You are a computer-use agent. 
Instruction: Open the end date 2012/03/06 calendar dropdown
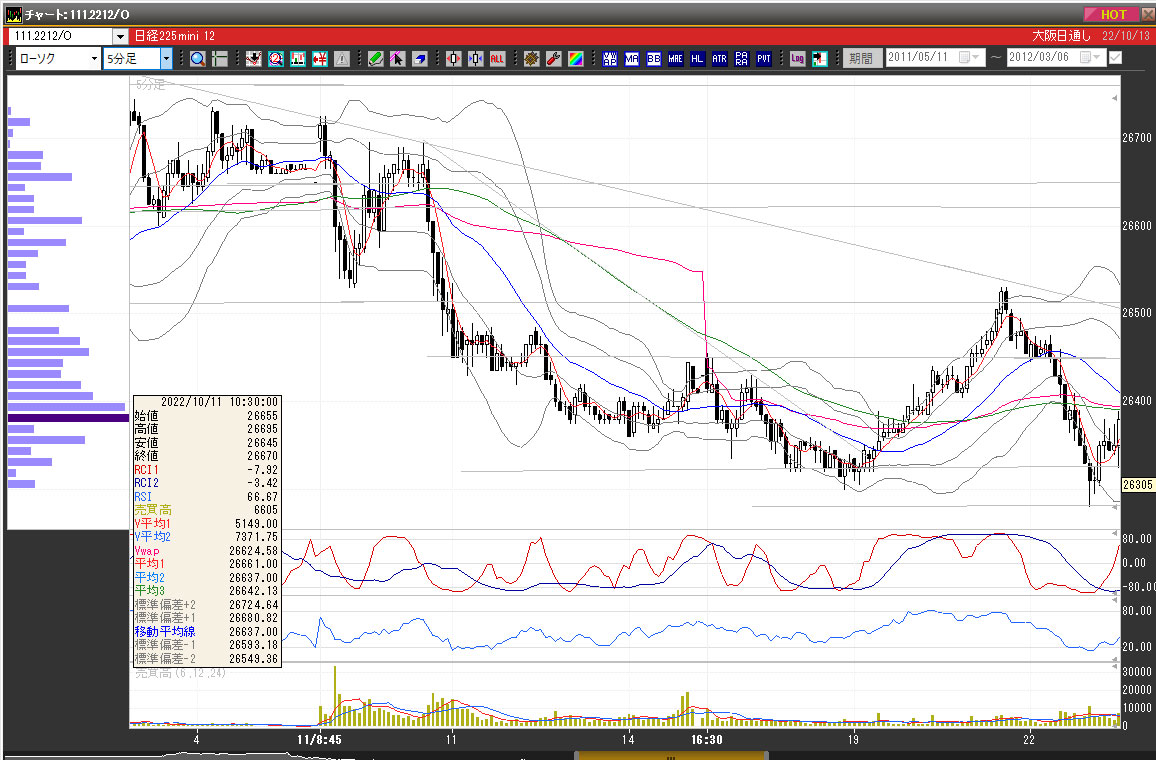click(x=1090, y=57)
